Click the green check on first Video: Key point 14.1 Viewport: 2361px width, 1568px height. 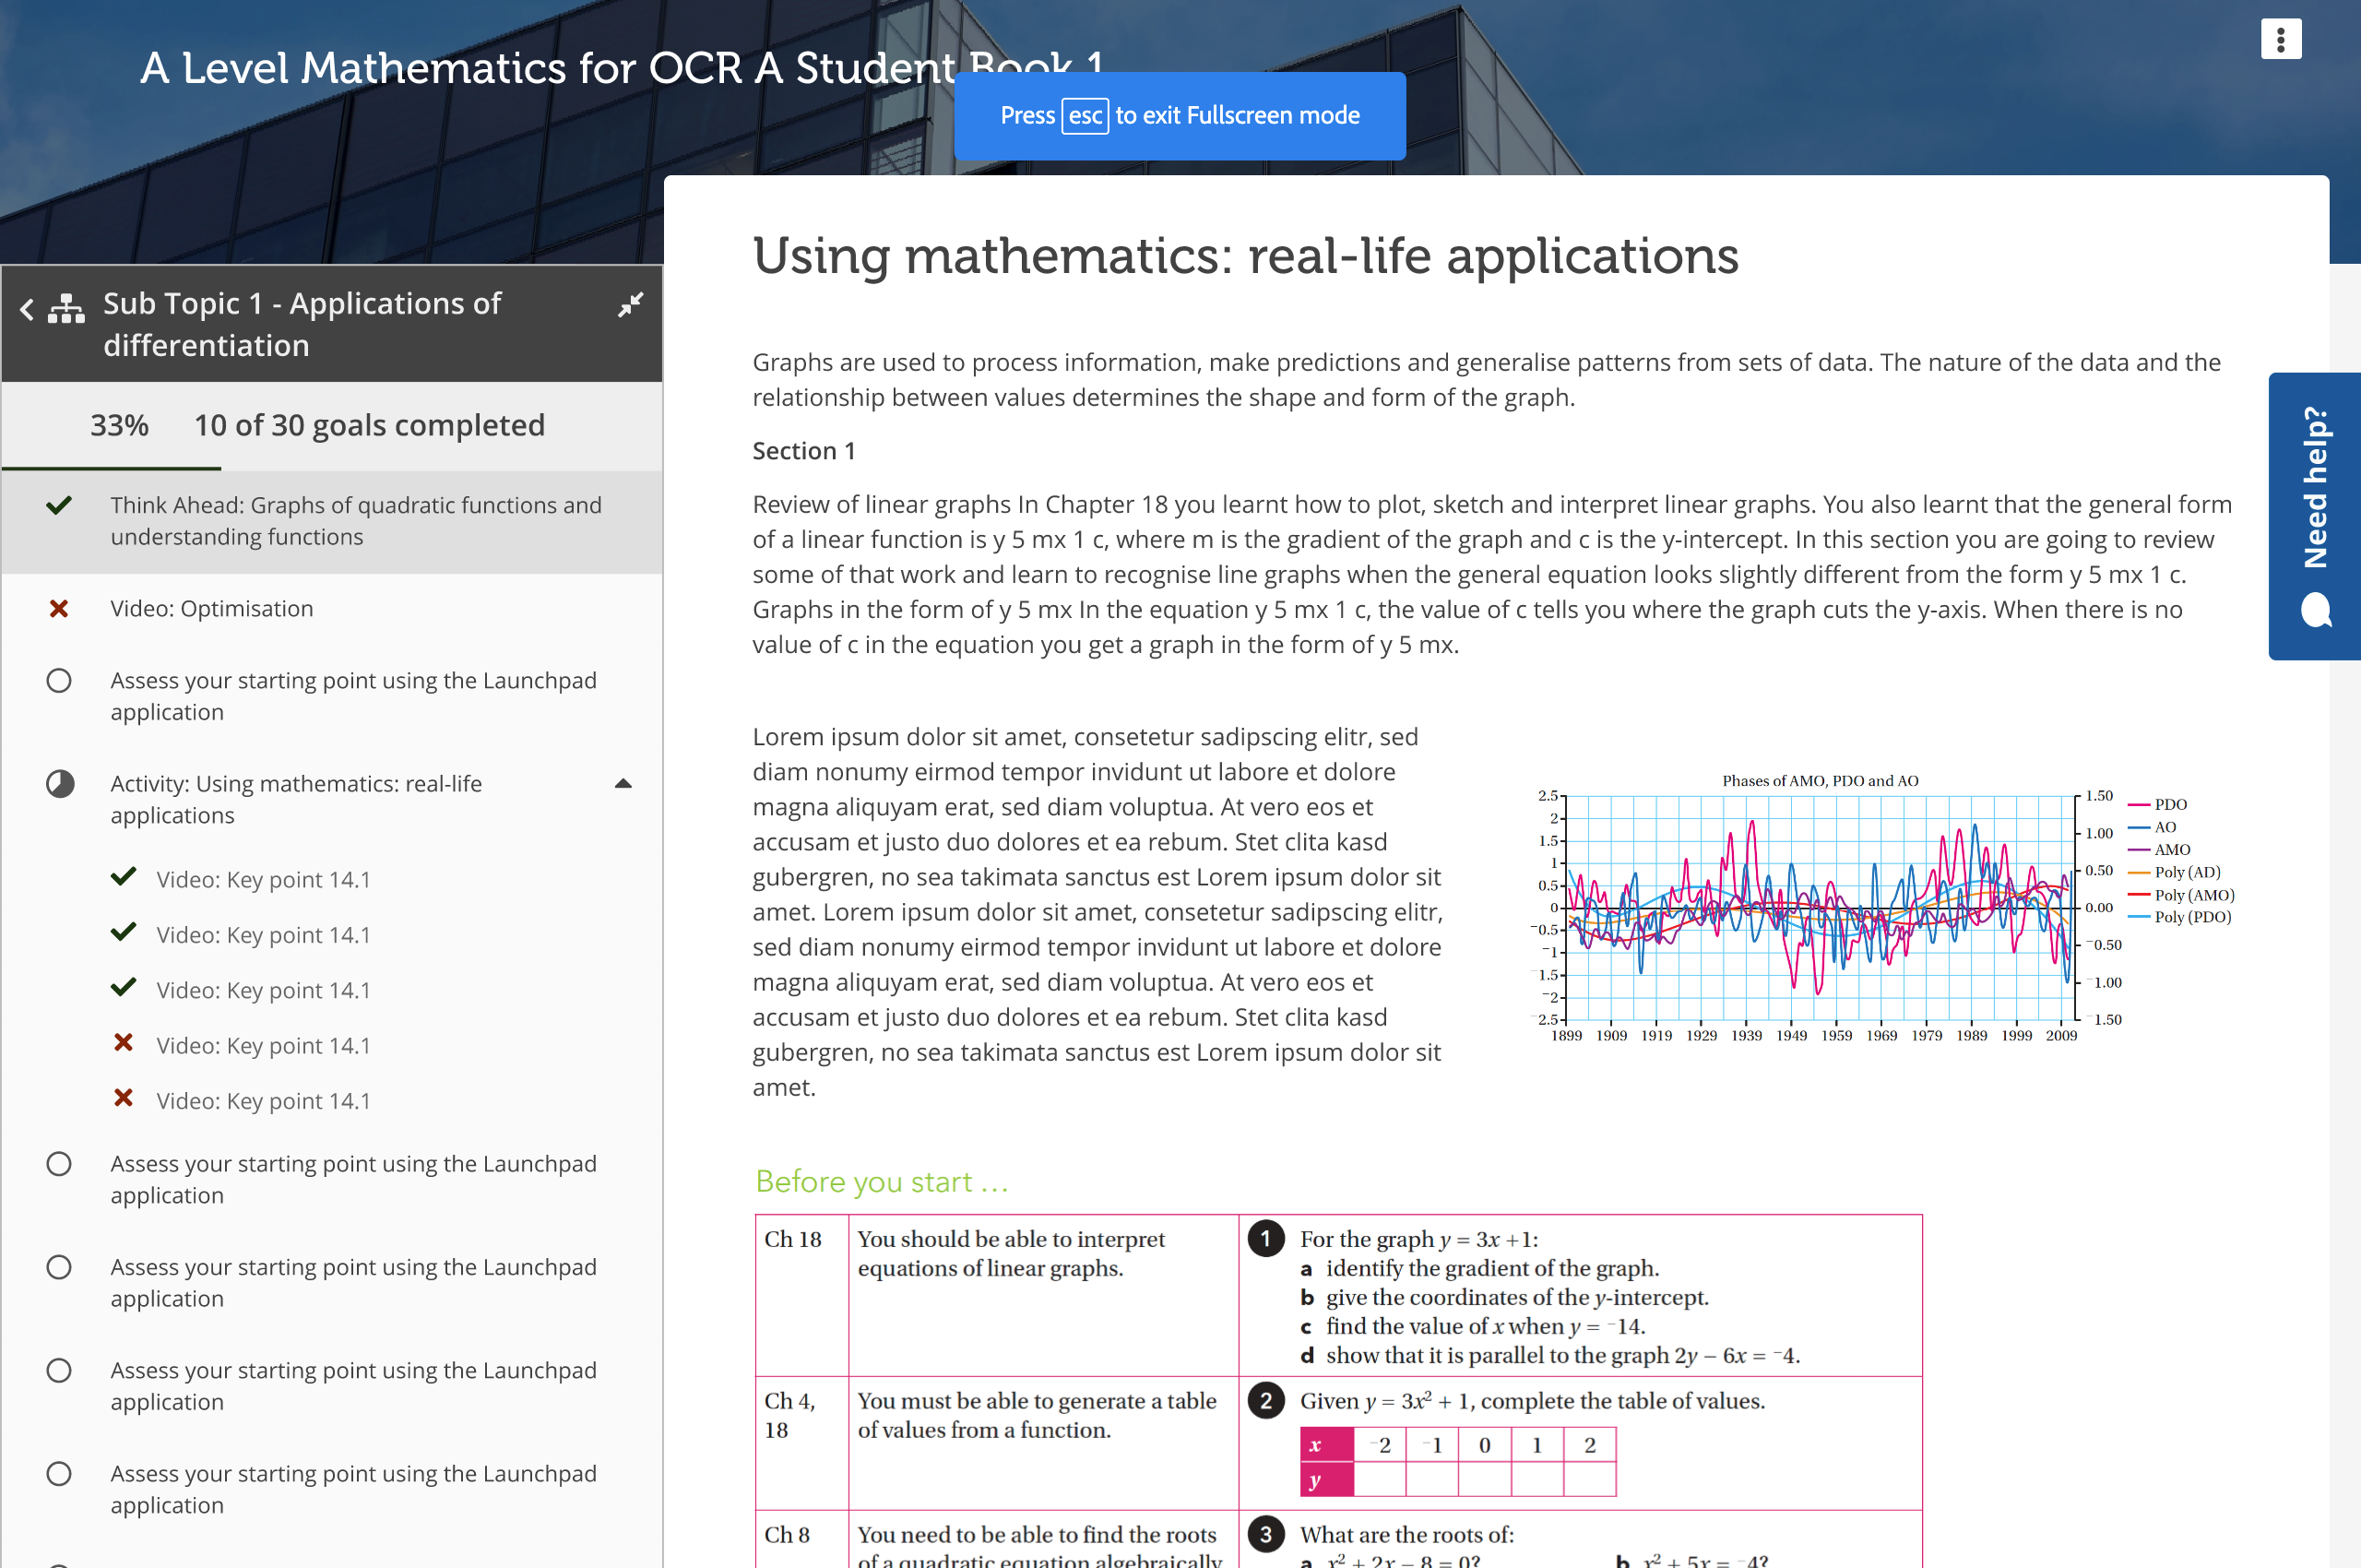pos(123,877)
